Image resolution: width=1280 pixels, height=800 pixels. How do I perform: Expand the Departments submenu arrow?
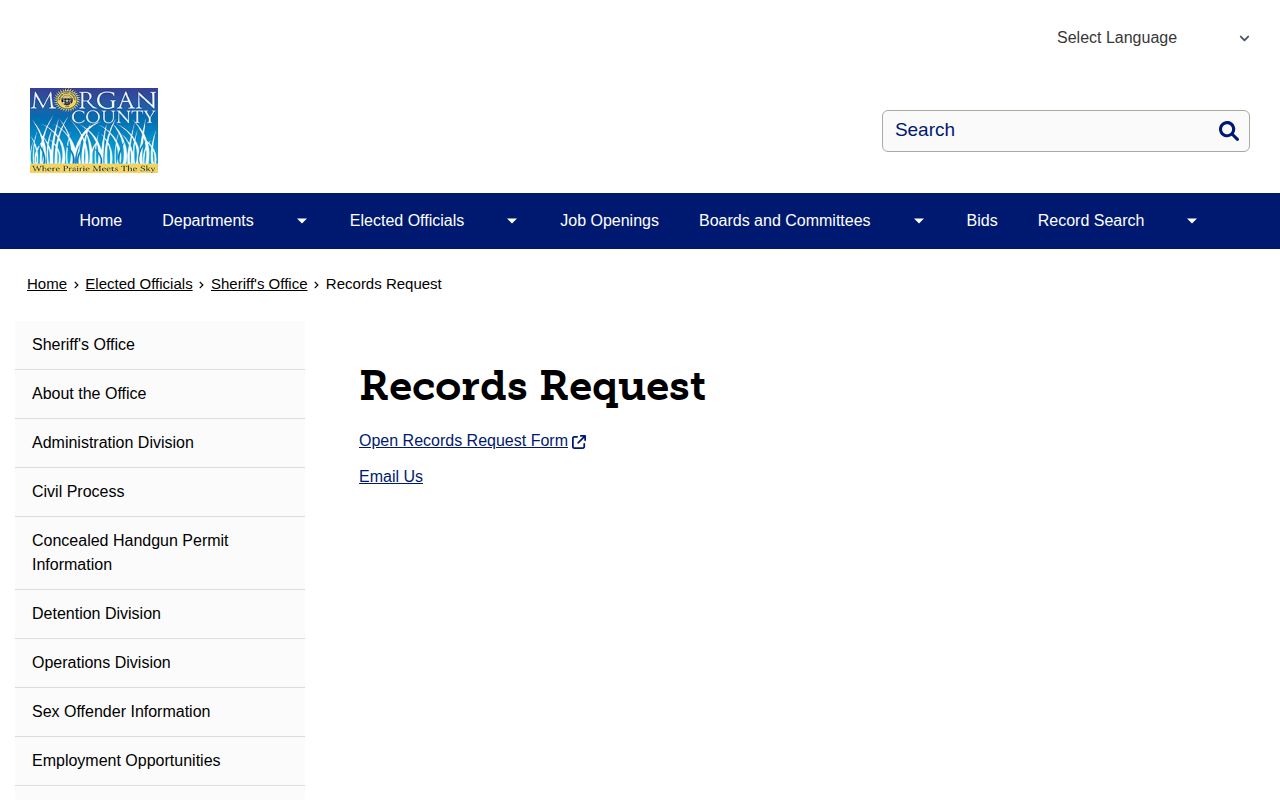[302, 221]
